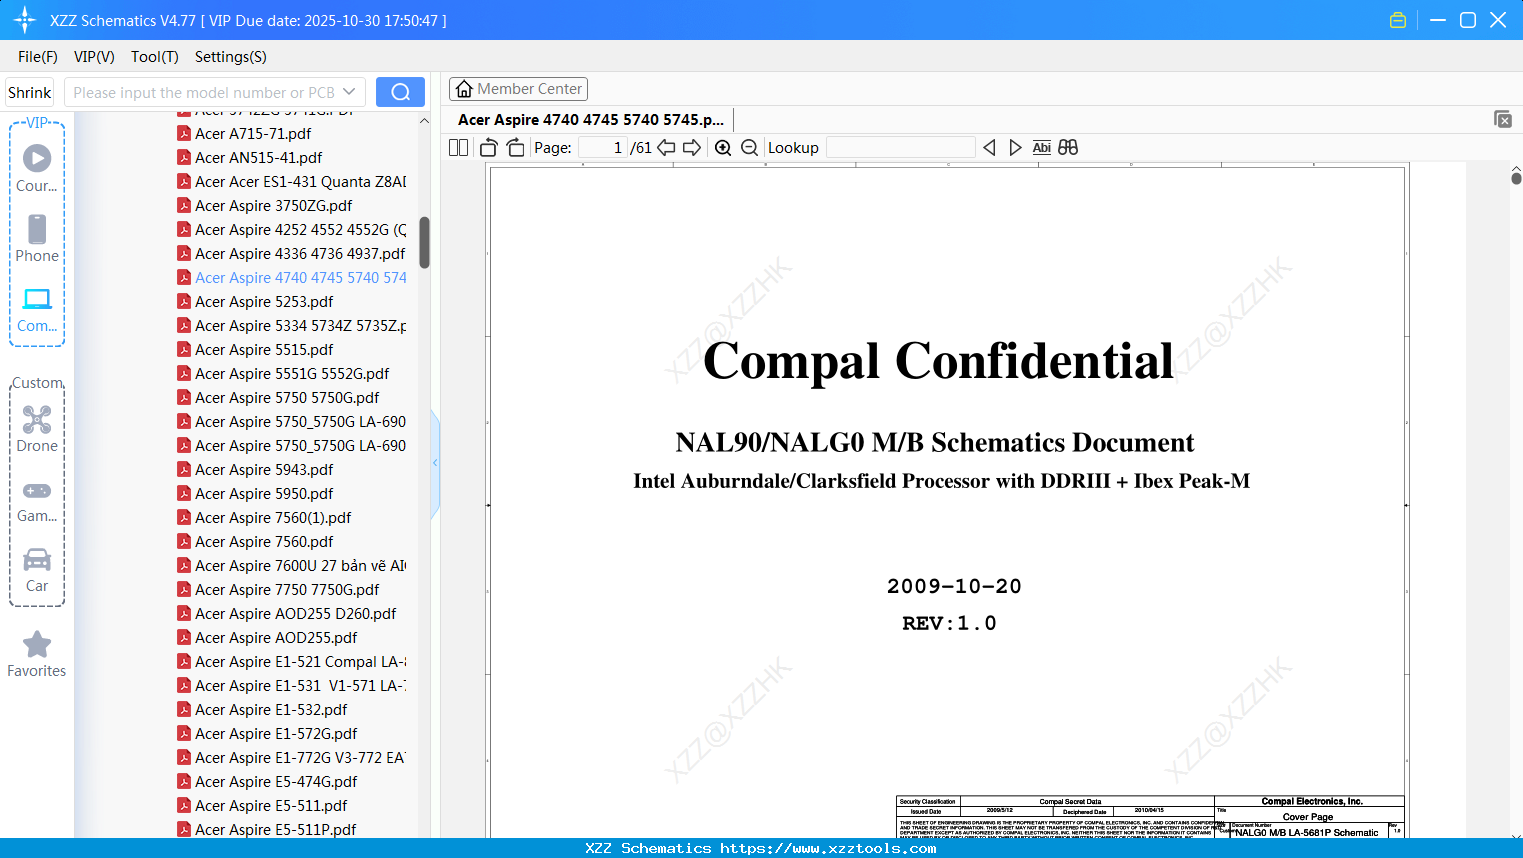This screenshot has width=1523, height=858.
Task: Open the Tool(T) menu
Action: pyautogui.click(x=155, y=57)
